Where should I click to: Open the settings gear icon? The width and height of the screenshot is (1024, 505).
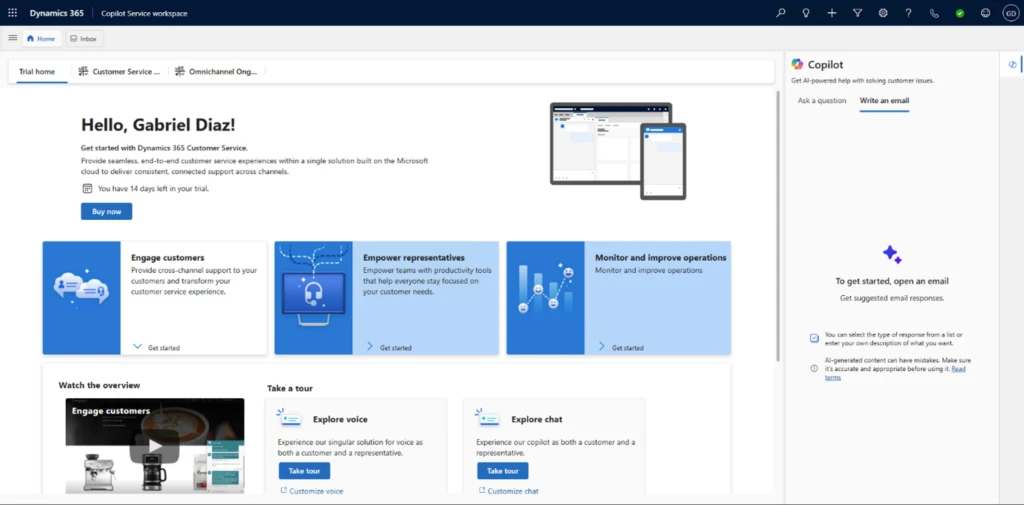click(x=883, y=13)
